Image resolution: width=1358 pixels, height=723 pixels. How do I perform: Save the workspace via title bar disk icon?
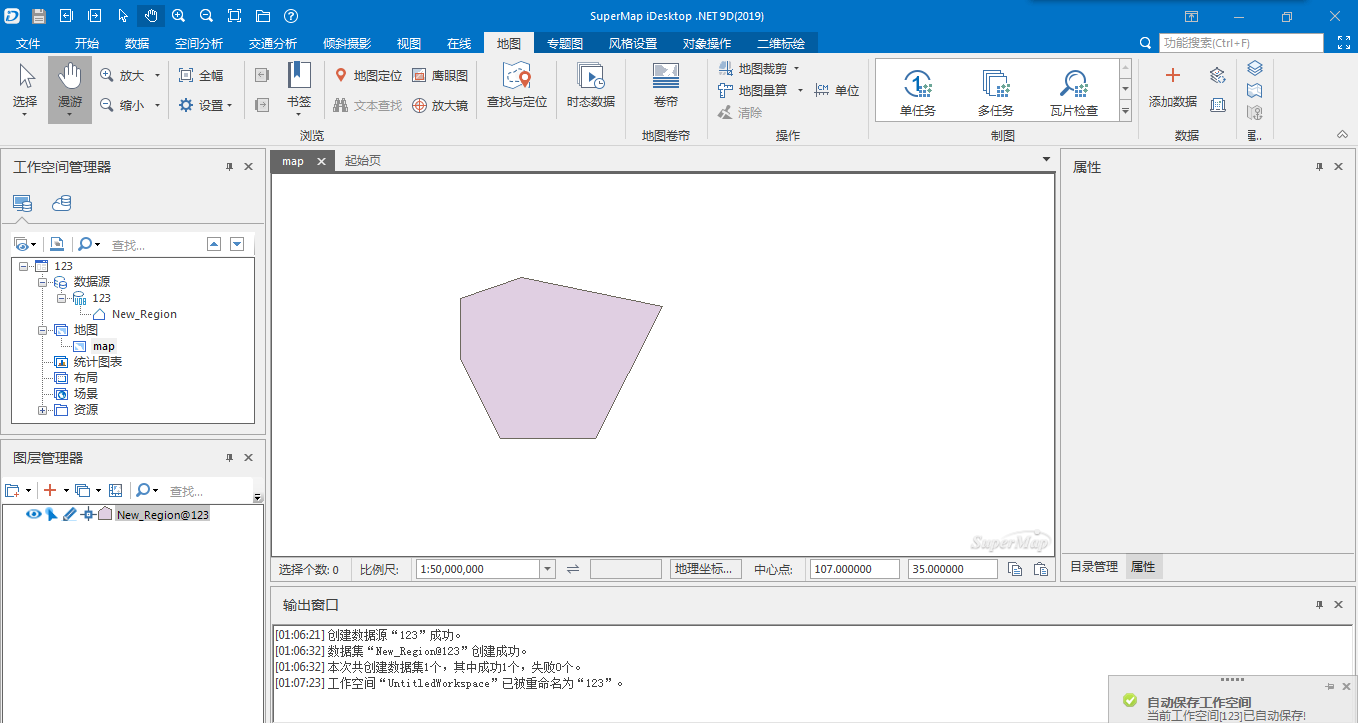pyautogui.click(x=38, y=16)
